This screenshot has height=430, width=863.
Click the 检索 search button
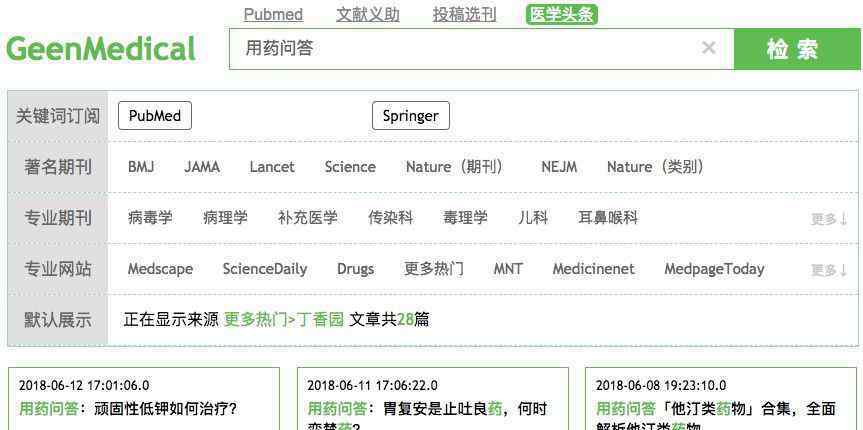pos(798,49)
